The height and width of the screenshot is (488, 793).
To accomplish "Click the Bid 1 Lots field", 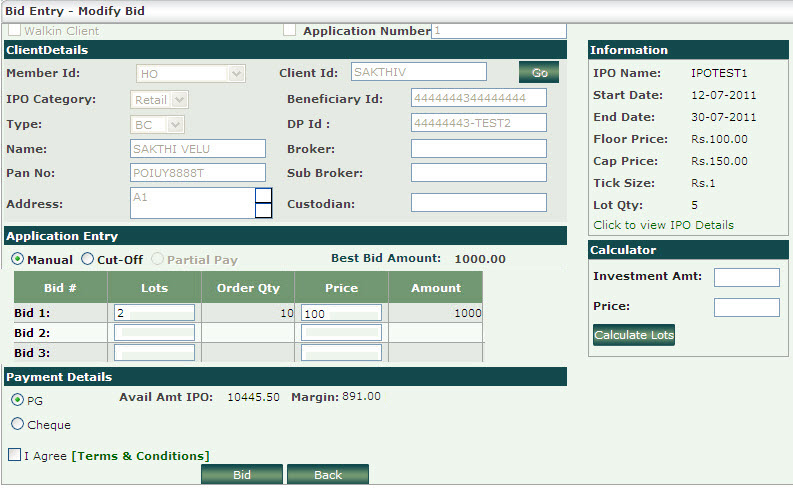I will tap(154, 313).
